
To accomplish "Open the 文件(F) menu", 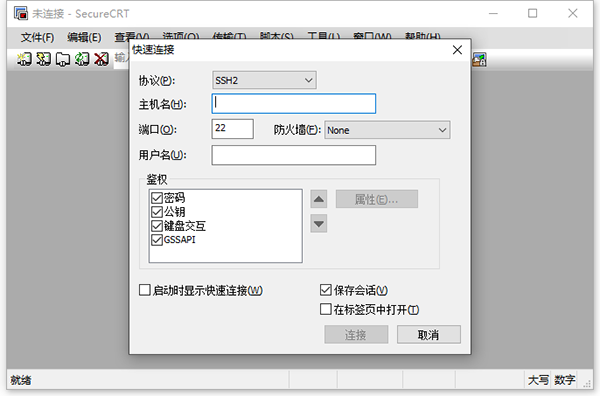I will point(38,37).
